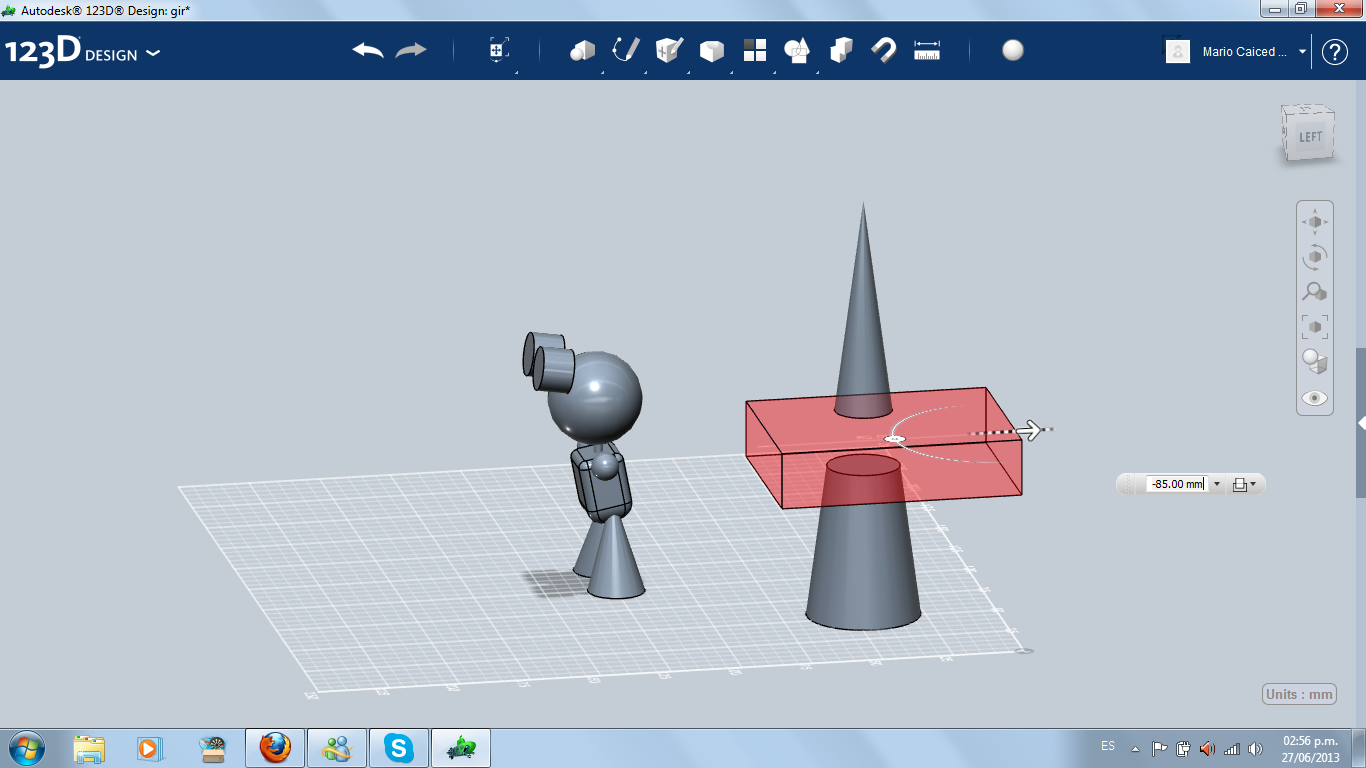1366x768 pixels.
Task: Redo the undone action
Action: tap(411, 50)
